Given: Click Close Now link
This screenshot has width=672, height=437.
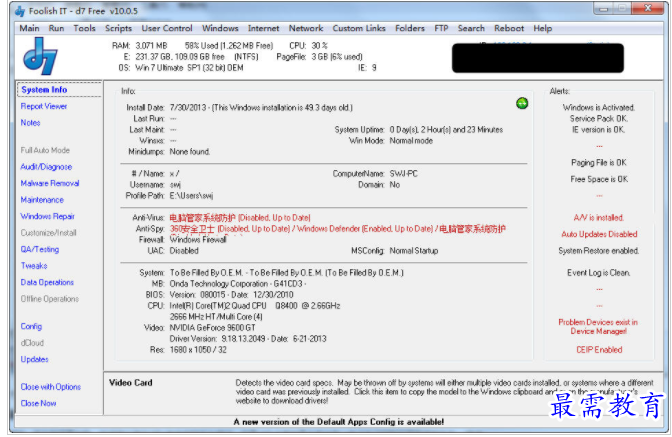Looking at the screenshot, I should (38, 403).
